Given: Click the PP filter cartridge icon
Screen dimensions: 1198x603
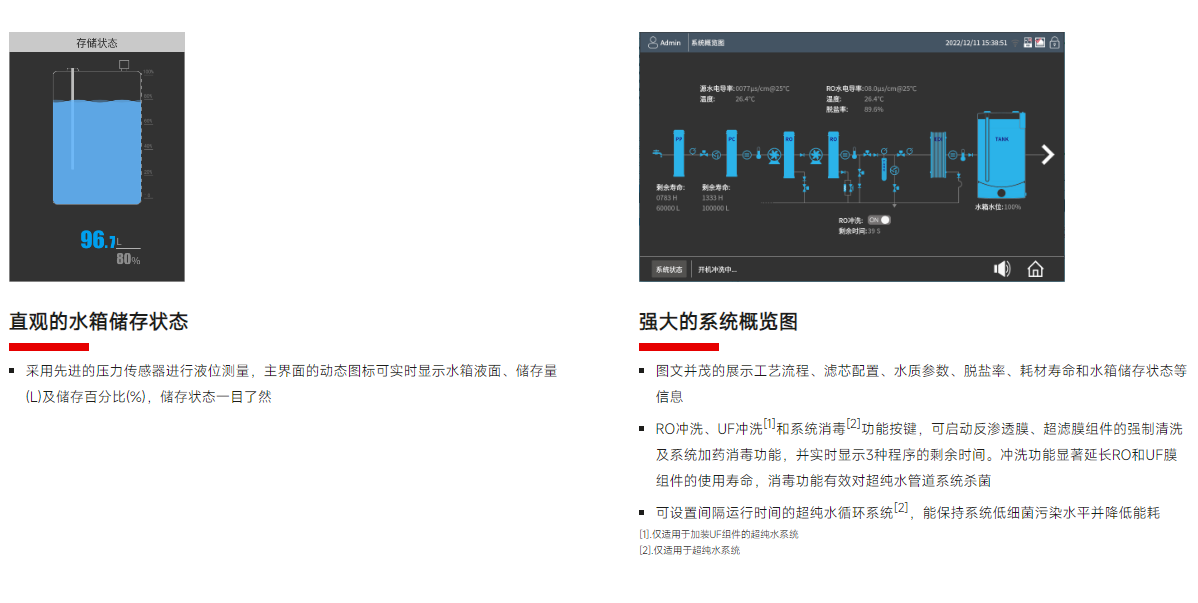Looking at the screenshot, I should tap(680, 153).
